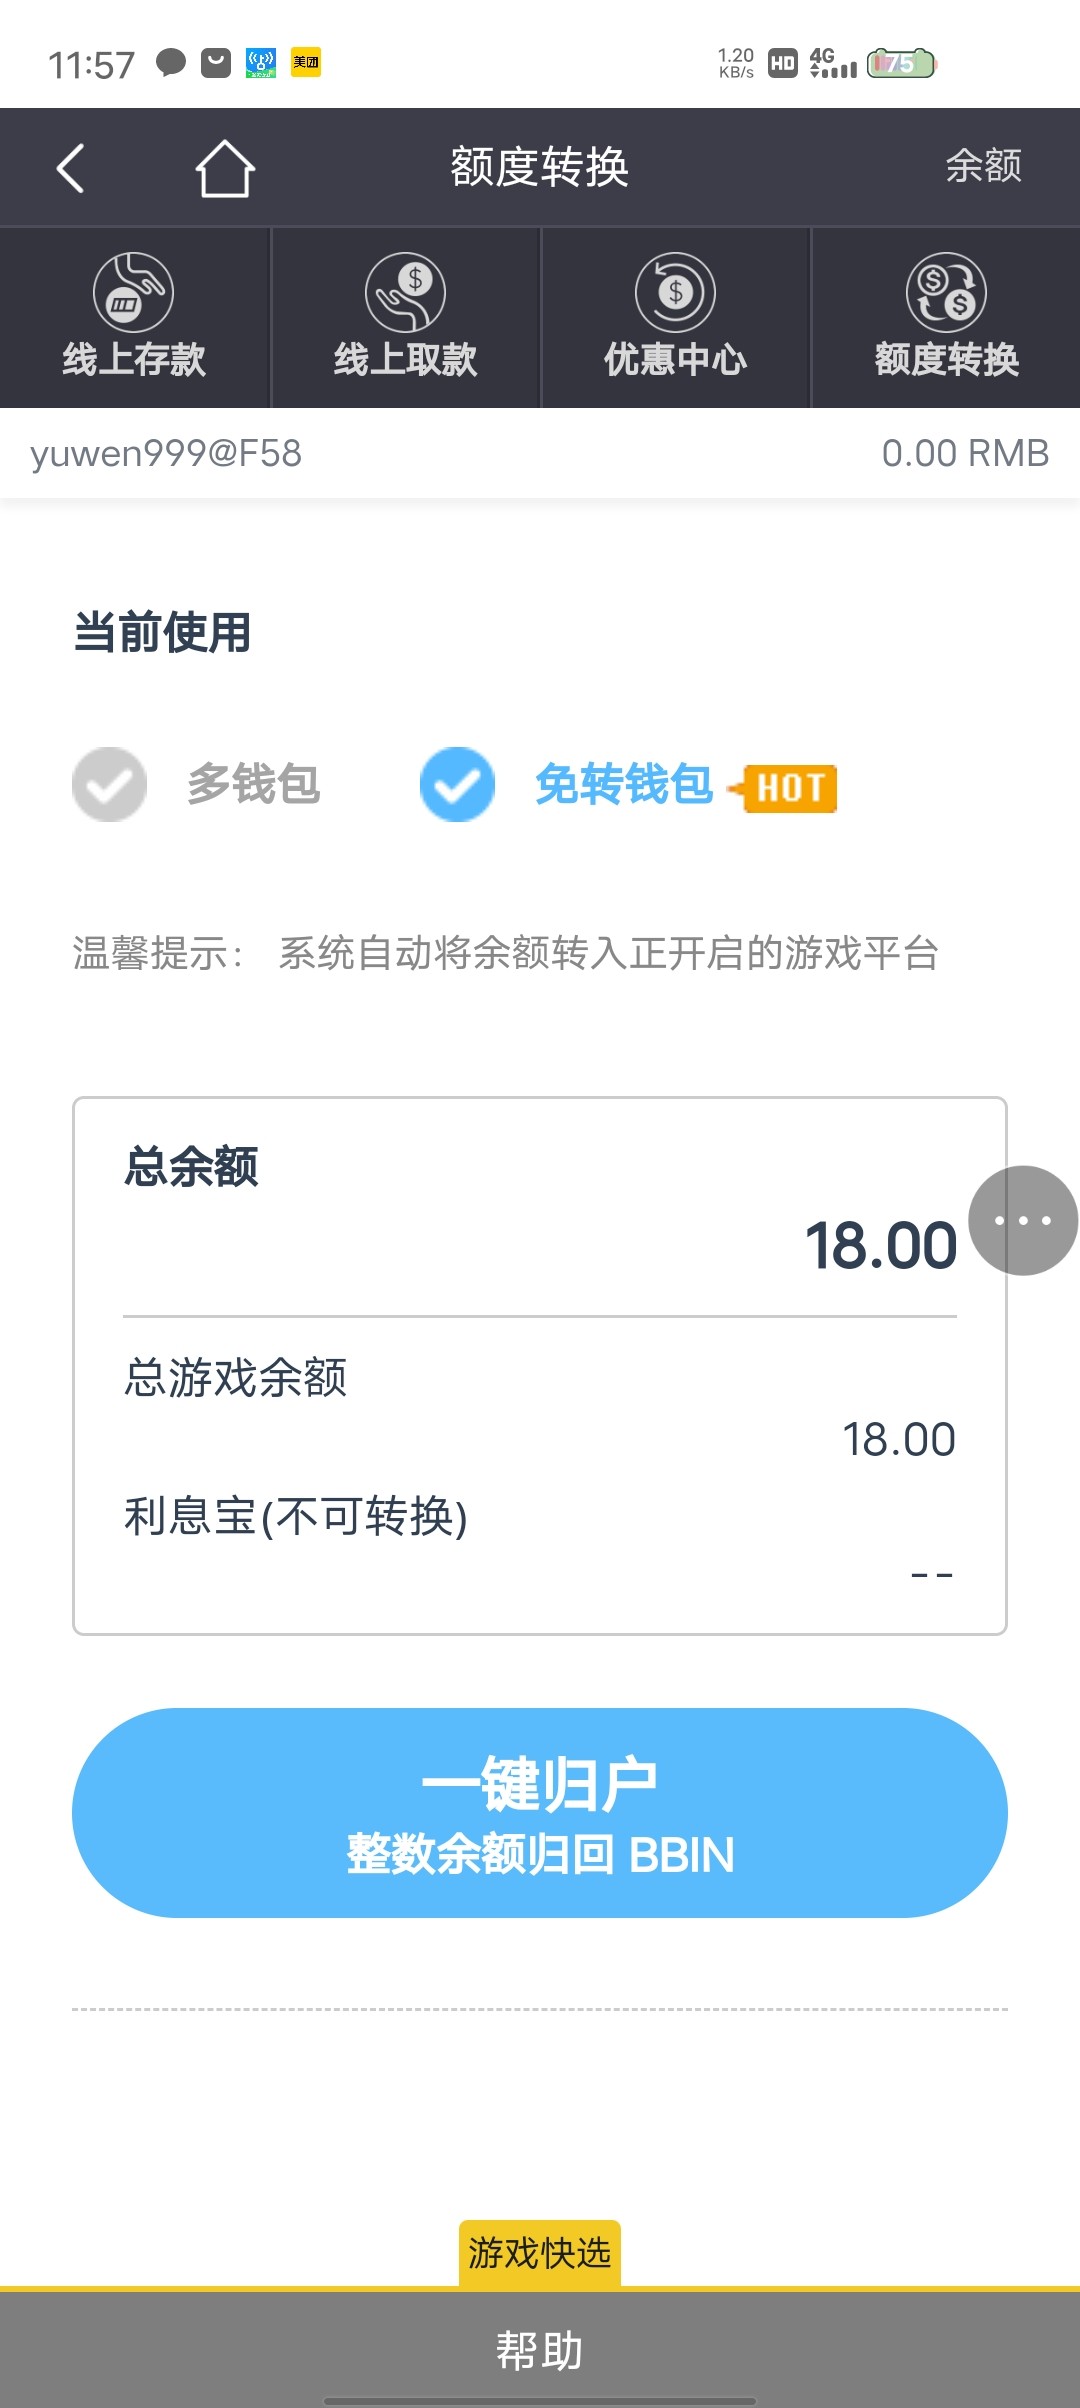Tap the orange HOT badge

point(789,788)
